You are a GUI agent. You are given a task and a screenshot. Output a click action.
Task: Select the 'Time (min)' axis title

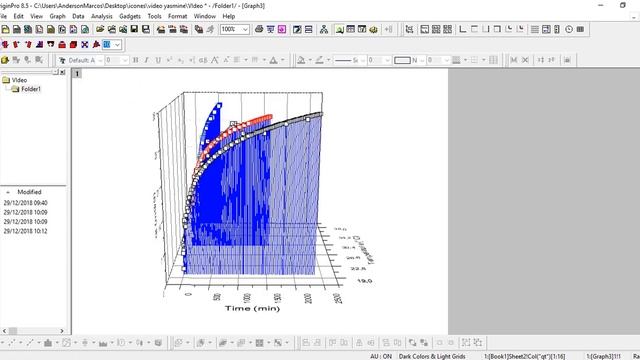[x=252, y=308]
